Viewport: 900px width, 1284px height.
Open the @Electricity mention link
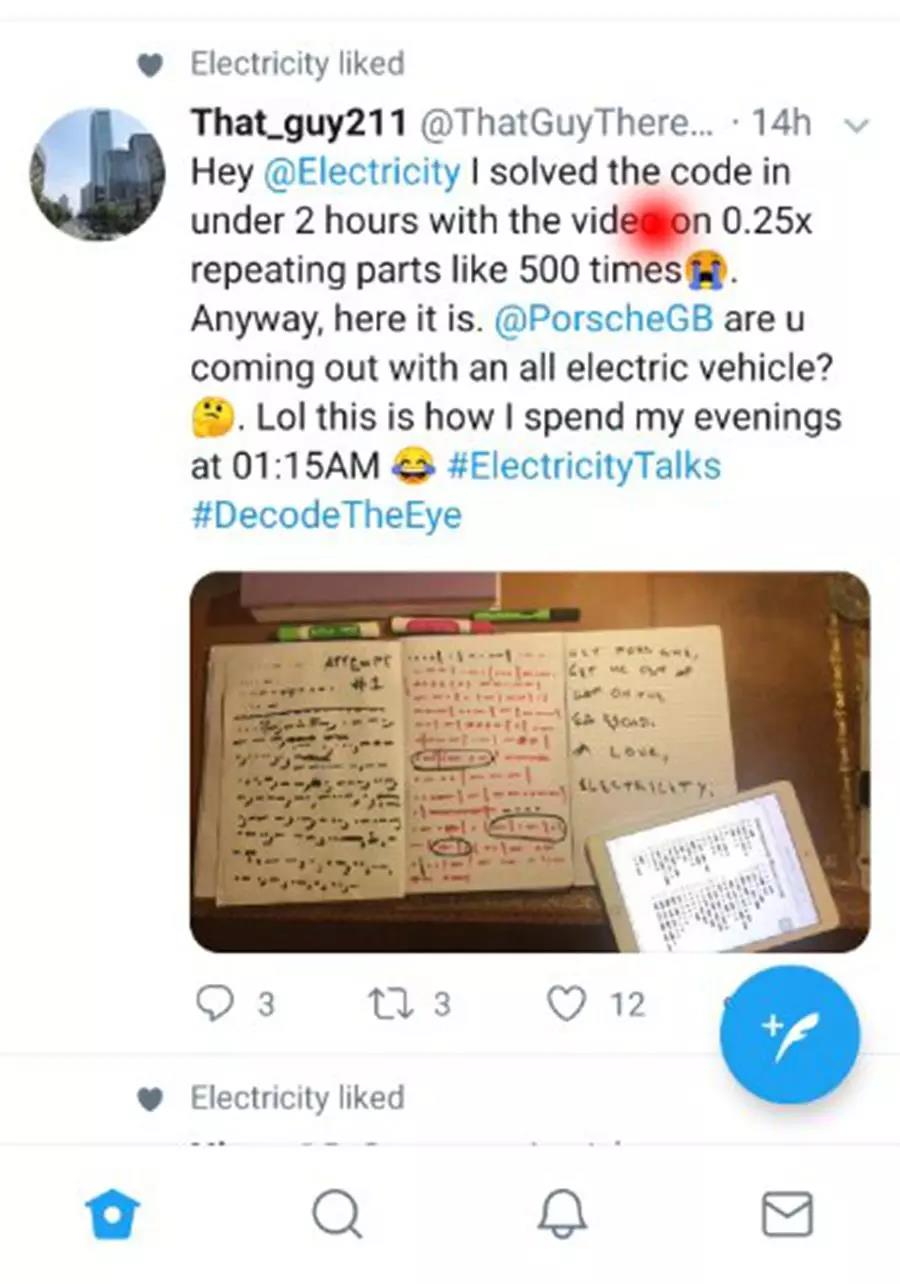361,172
